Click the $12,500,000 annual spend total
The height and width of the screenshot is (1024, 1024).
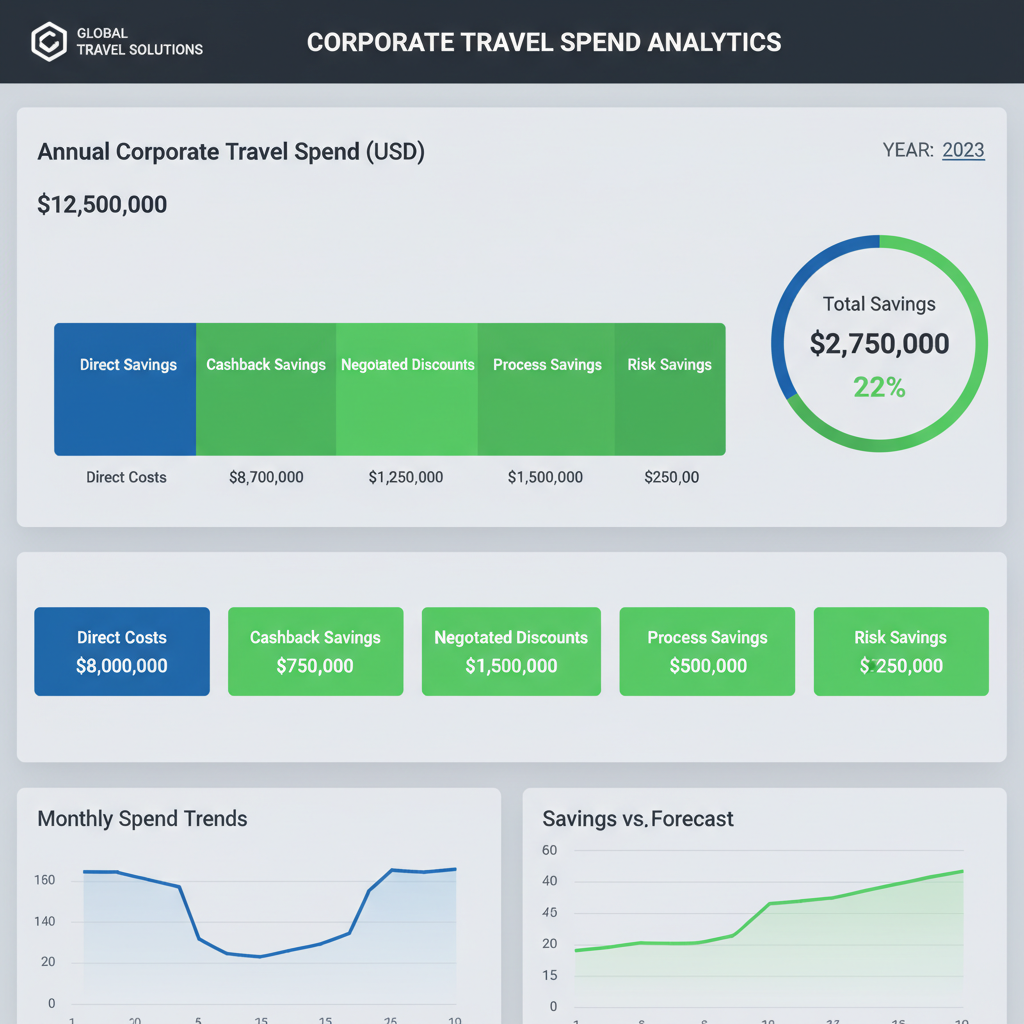coord(102,205)
